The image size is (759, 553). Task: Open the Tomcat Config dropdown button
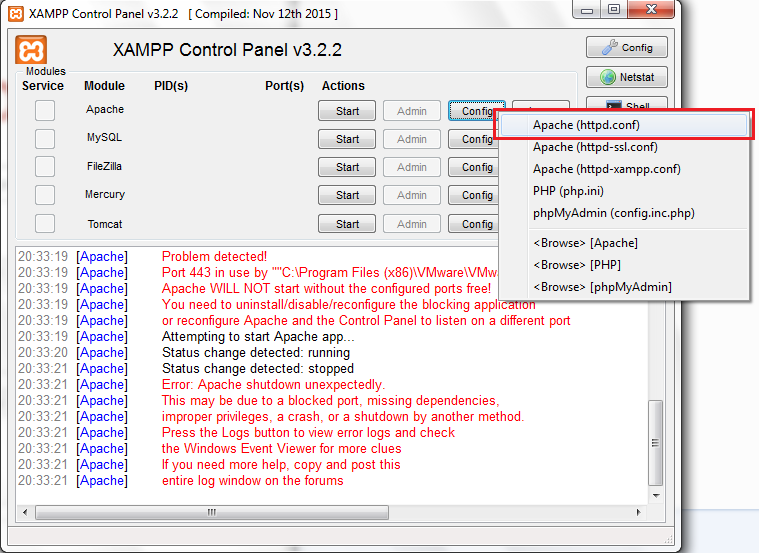473,224
